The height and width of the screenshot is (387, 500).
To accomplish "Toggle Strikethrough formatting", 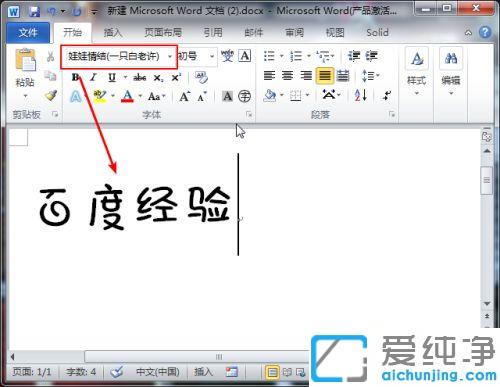I will (x=140, y=78).
